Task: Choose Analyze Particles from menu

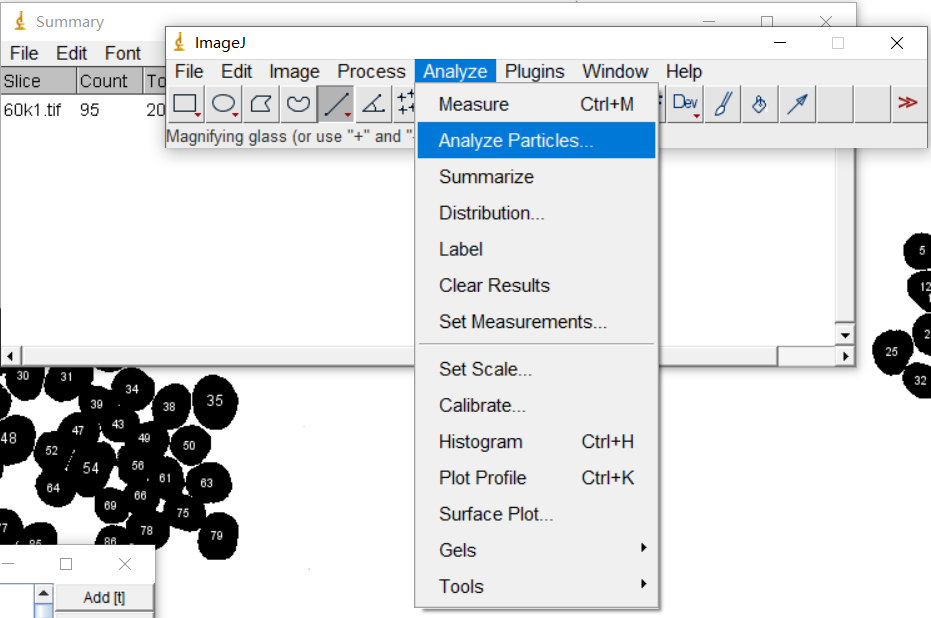Action: click(516, 141)
